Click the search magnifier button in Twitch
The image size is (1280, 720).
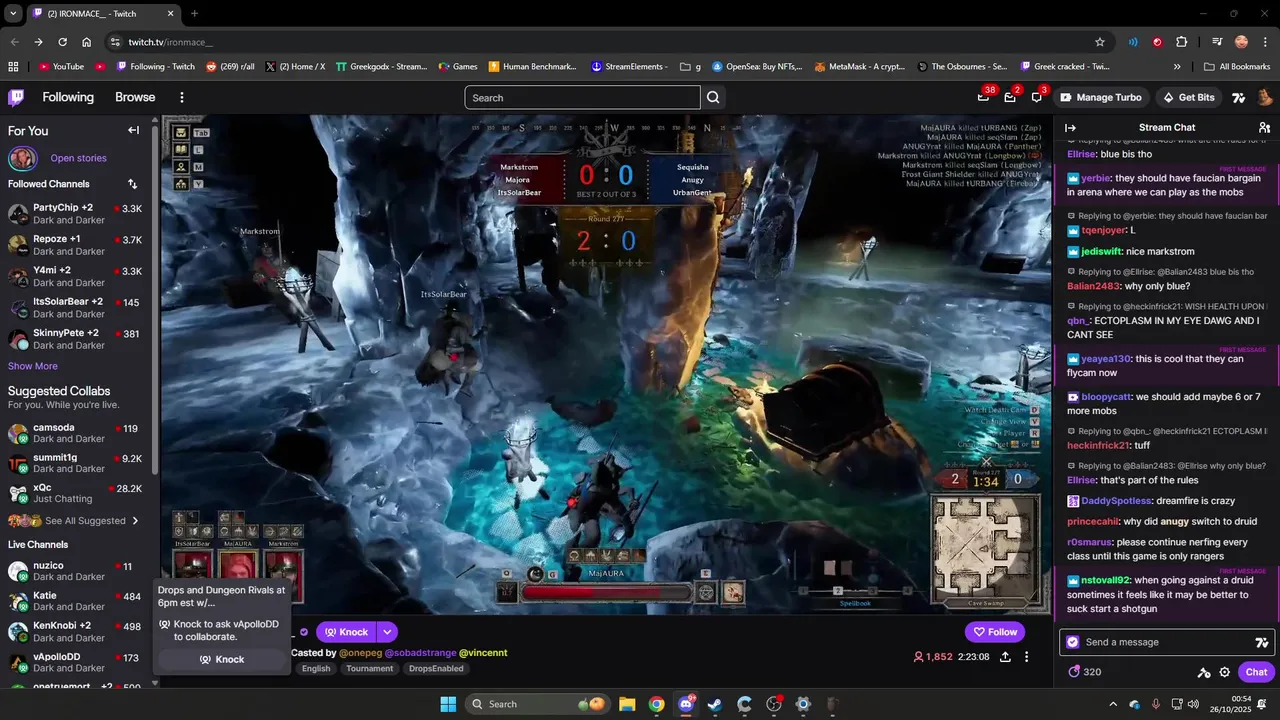coord(713,97)
